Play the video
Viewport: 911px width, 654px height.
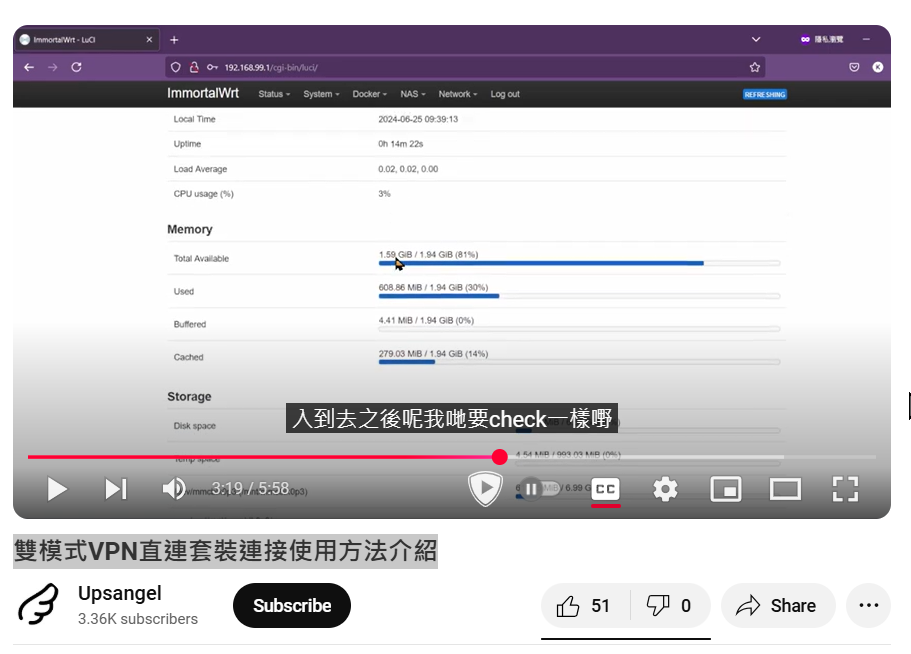57,489
